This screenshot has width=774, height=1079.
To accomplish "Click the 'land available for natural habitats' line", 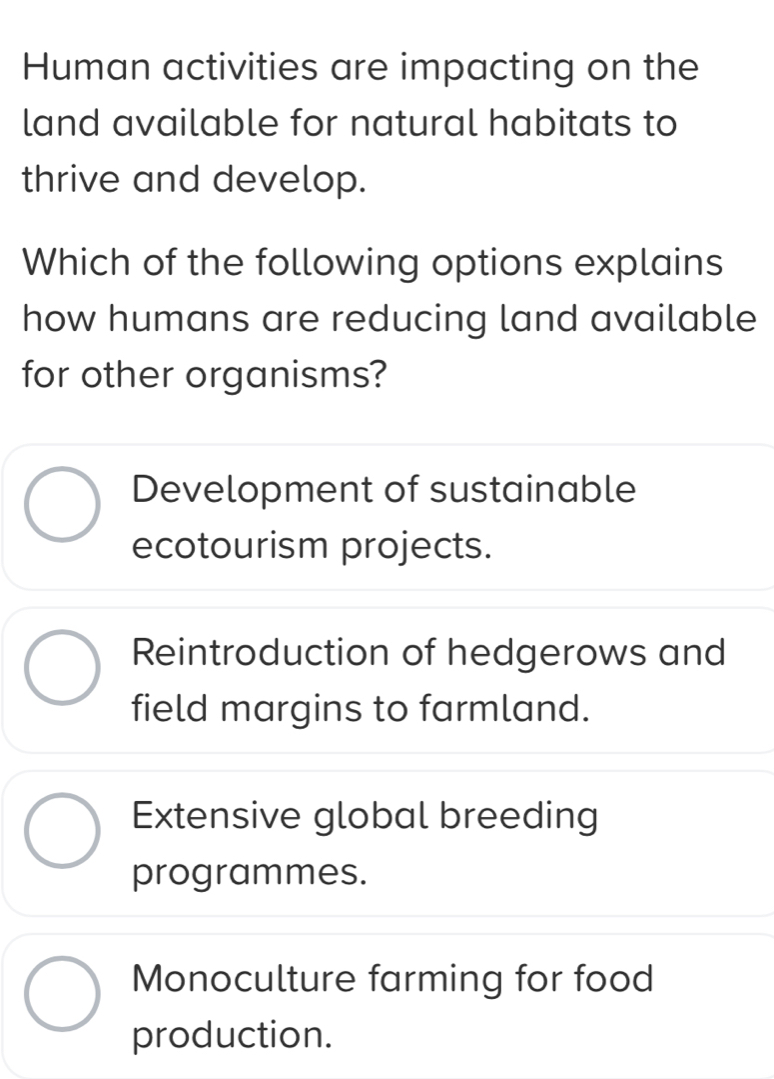I will tap(350, 124).
